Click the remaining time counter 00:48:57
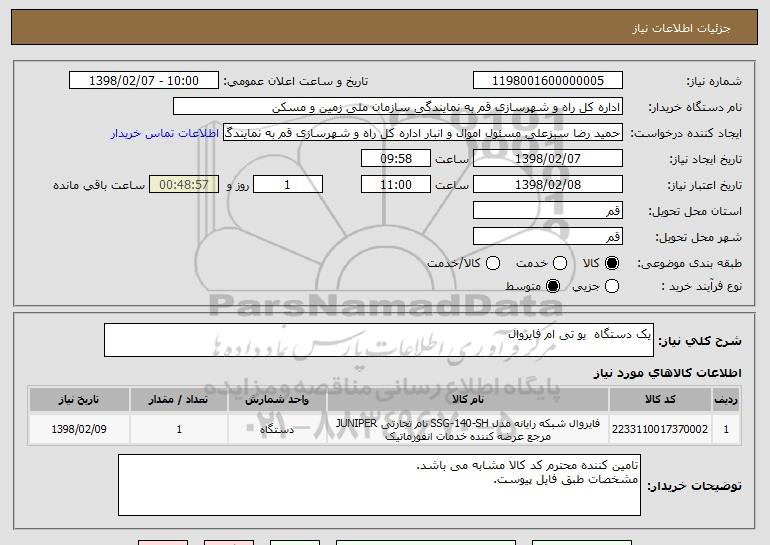770x545 pixels. pyautogui.click(x=184, y=185)
